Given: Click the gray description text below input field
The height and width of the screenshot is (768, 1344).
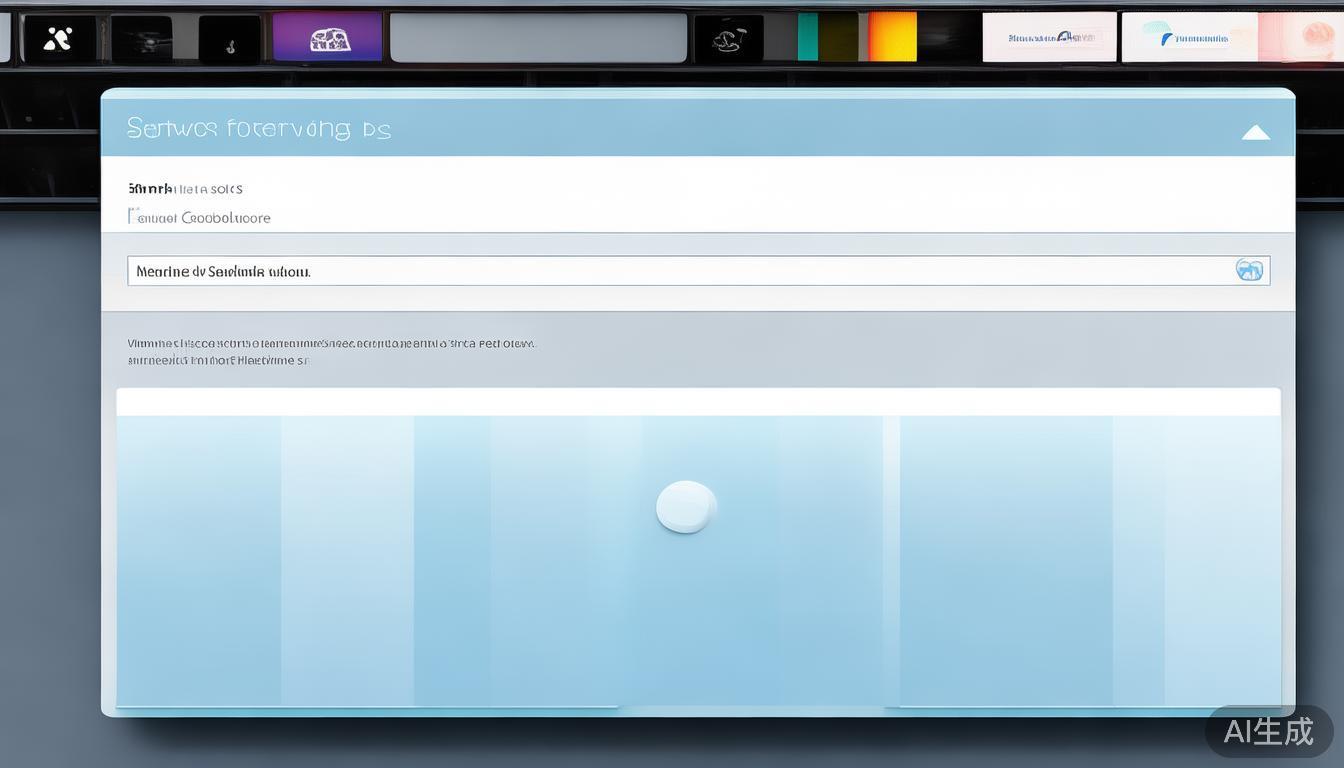Looking at the screenshot, I should pyautogui.click(x=330, y=351).
